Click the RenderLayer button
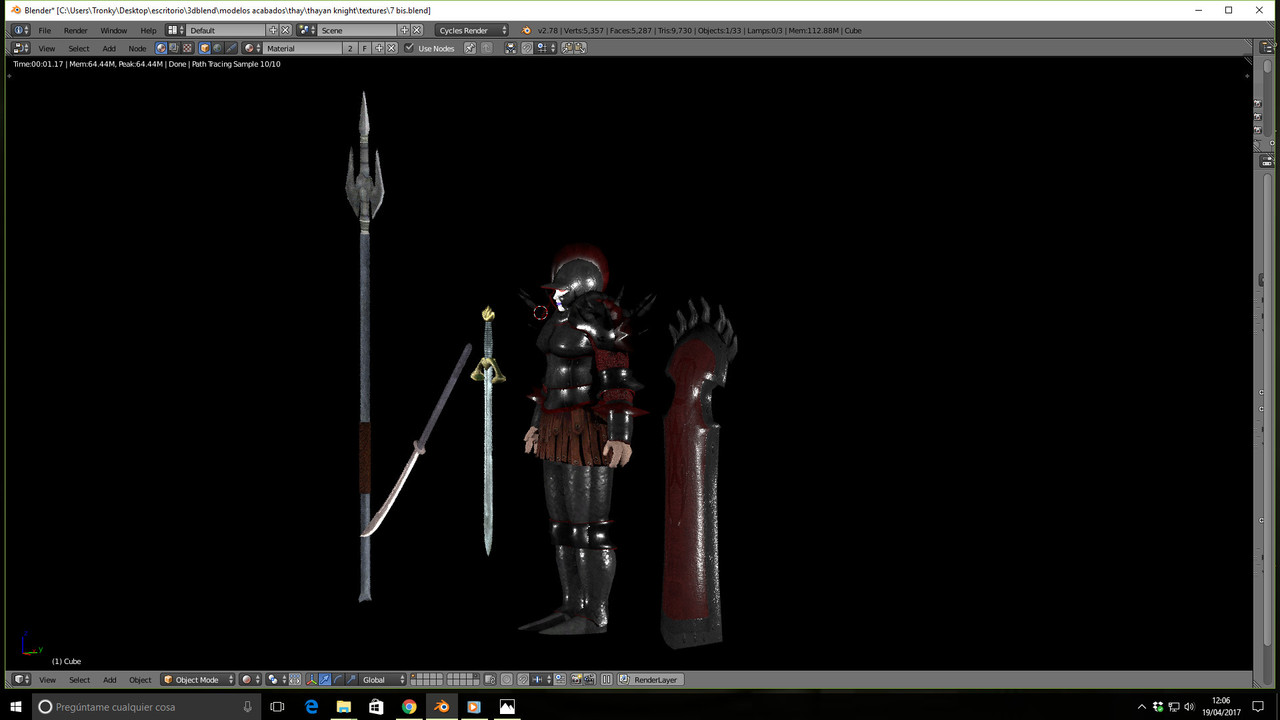This screenshot has height=720, width=1280. [649, 680]
